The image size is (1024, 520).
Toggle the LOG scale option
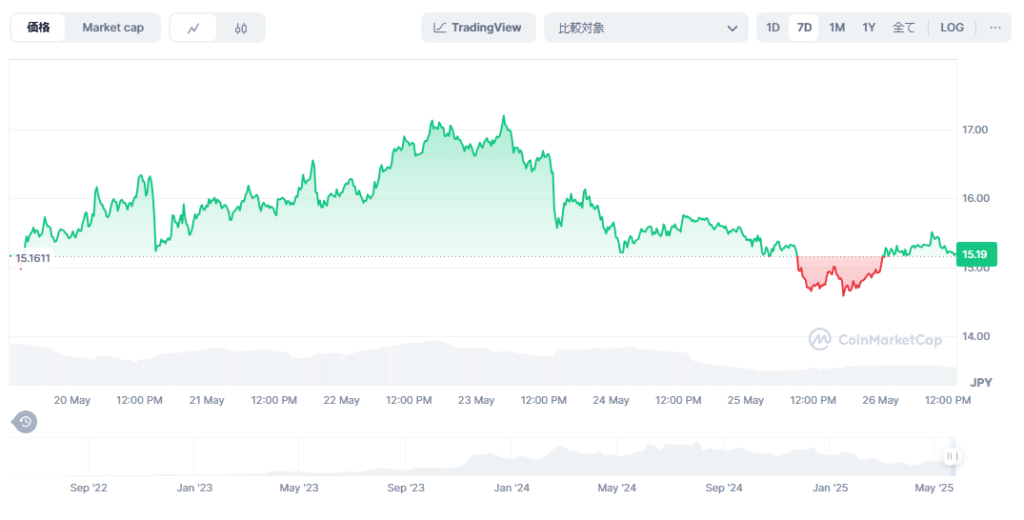[952, 28]
